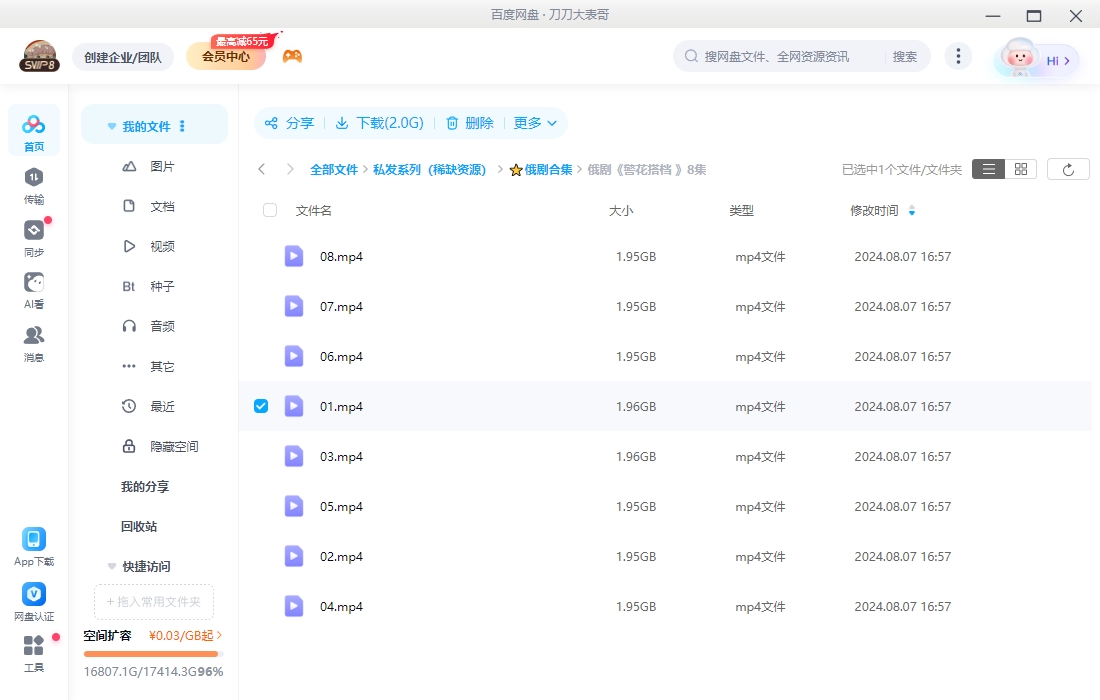Switch to grid view layout

point(1019,168)
